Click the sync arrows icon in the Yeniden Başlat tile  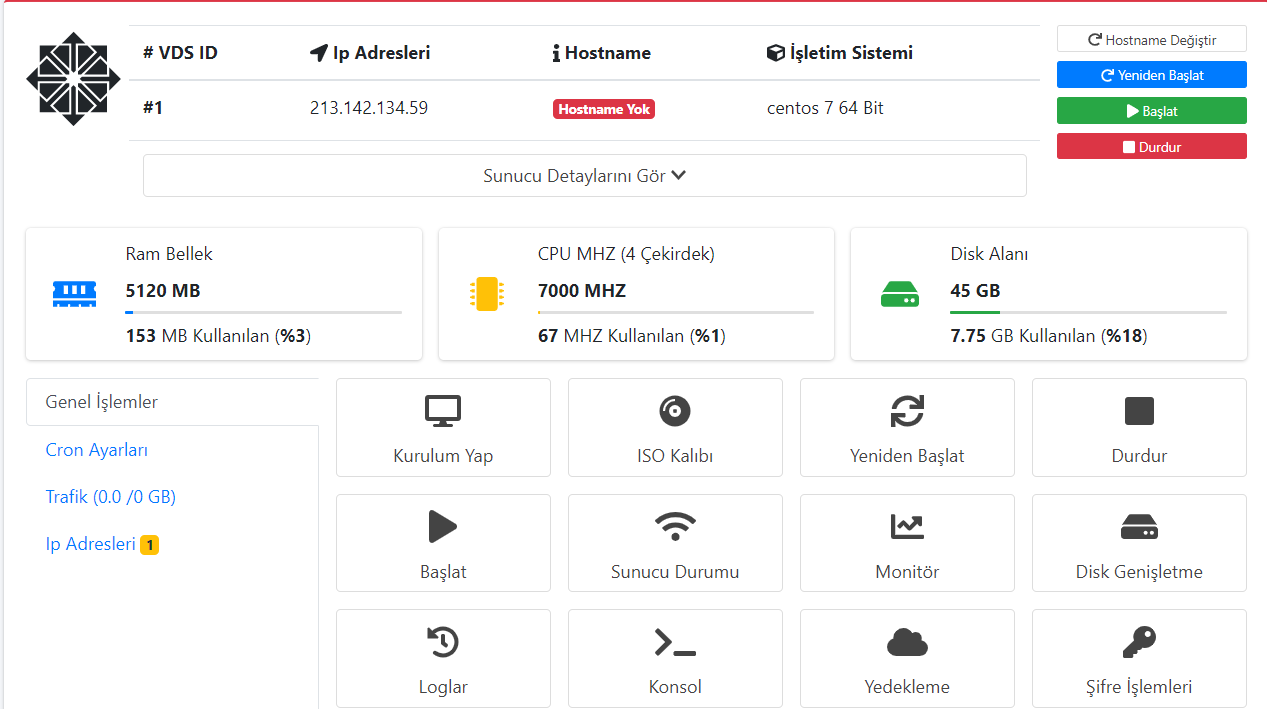907,411
